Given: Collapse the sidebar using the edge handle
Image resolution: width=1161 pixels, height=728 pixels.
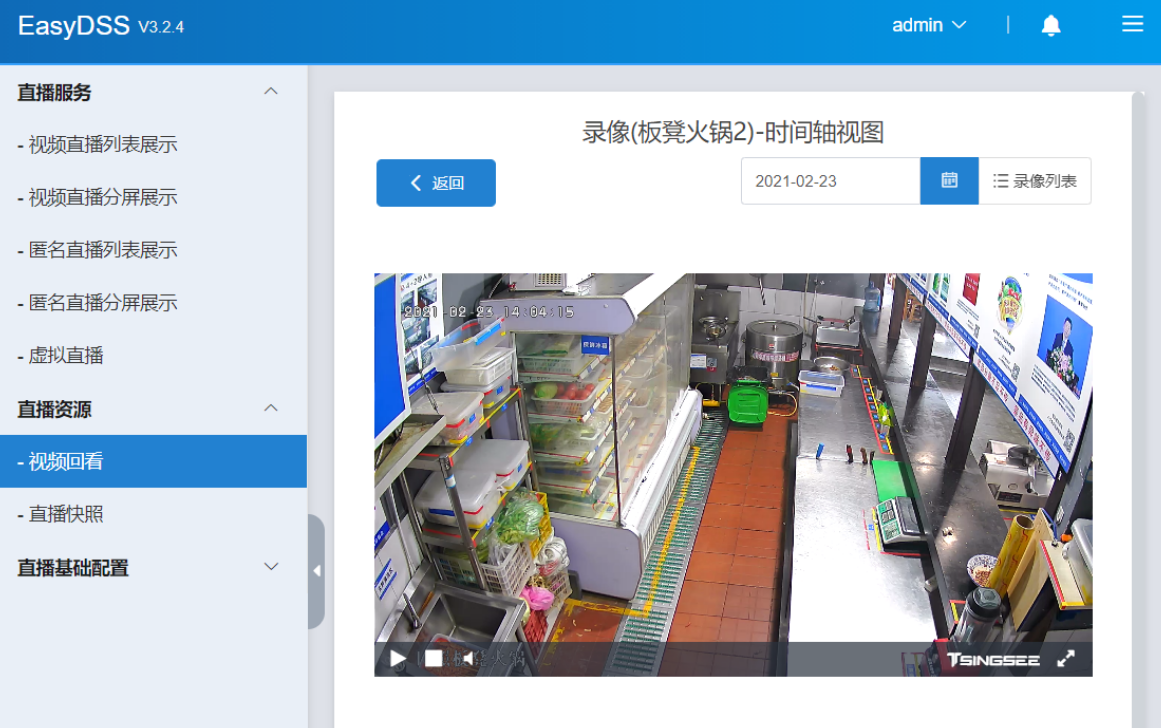Looking at the screenshot, I should click(x=317, y=569).
